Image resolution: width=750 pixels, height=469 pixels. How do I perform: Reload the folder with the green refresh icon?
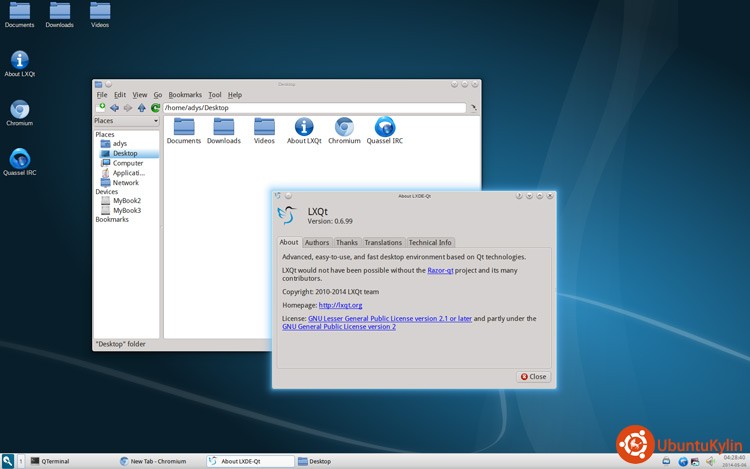(x=155, y=107)
